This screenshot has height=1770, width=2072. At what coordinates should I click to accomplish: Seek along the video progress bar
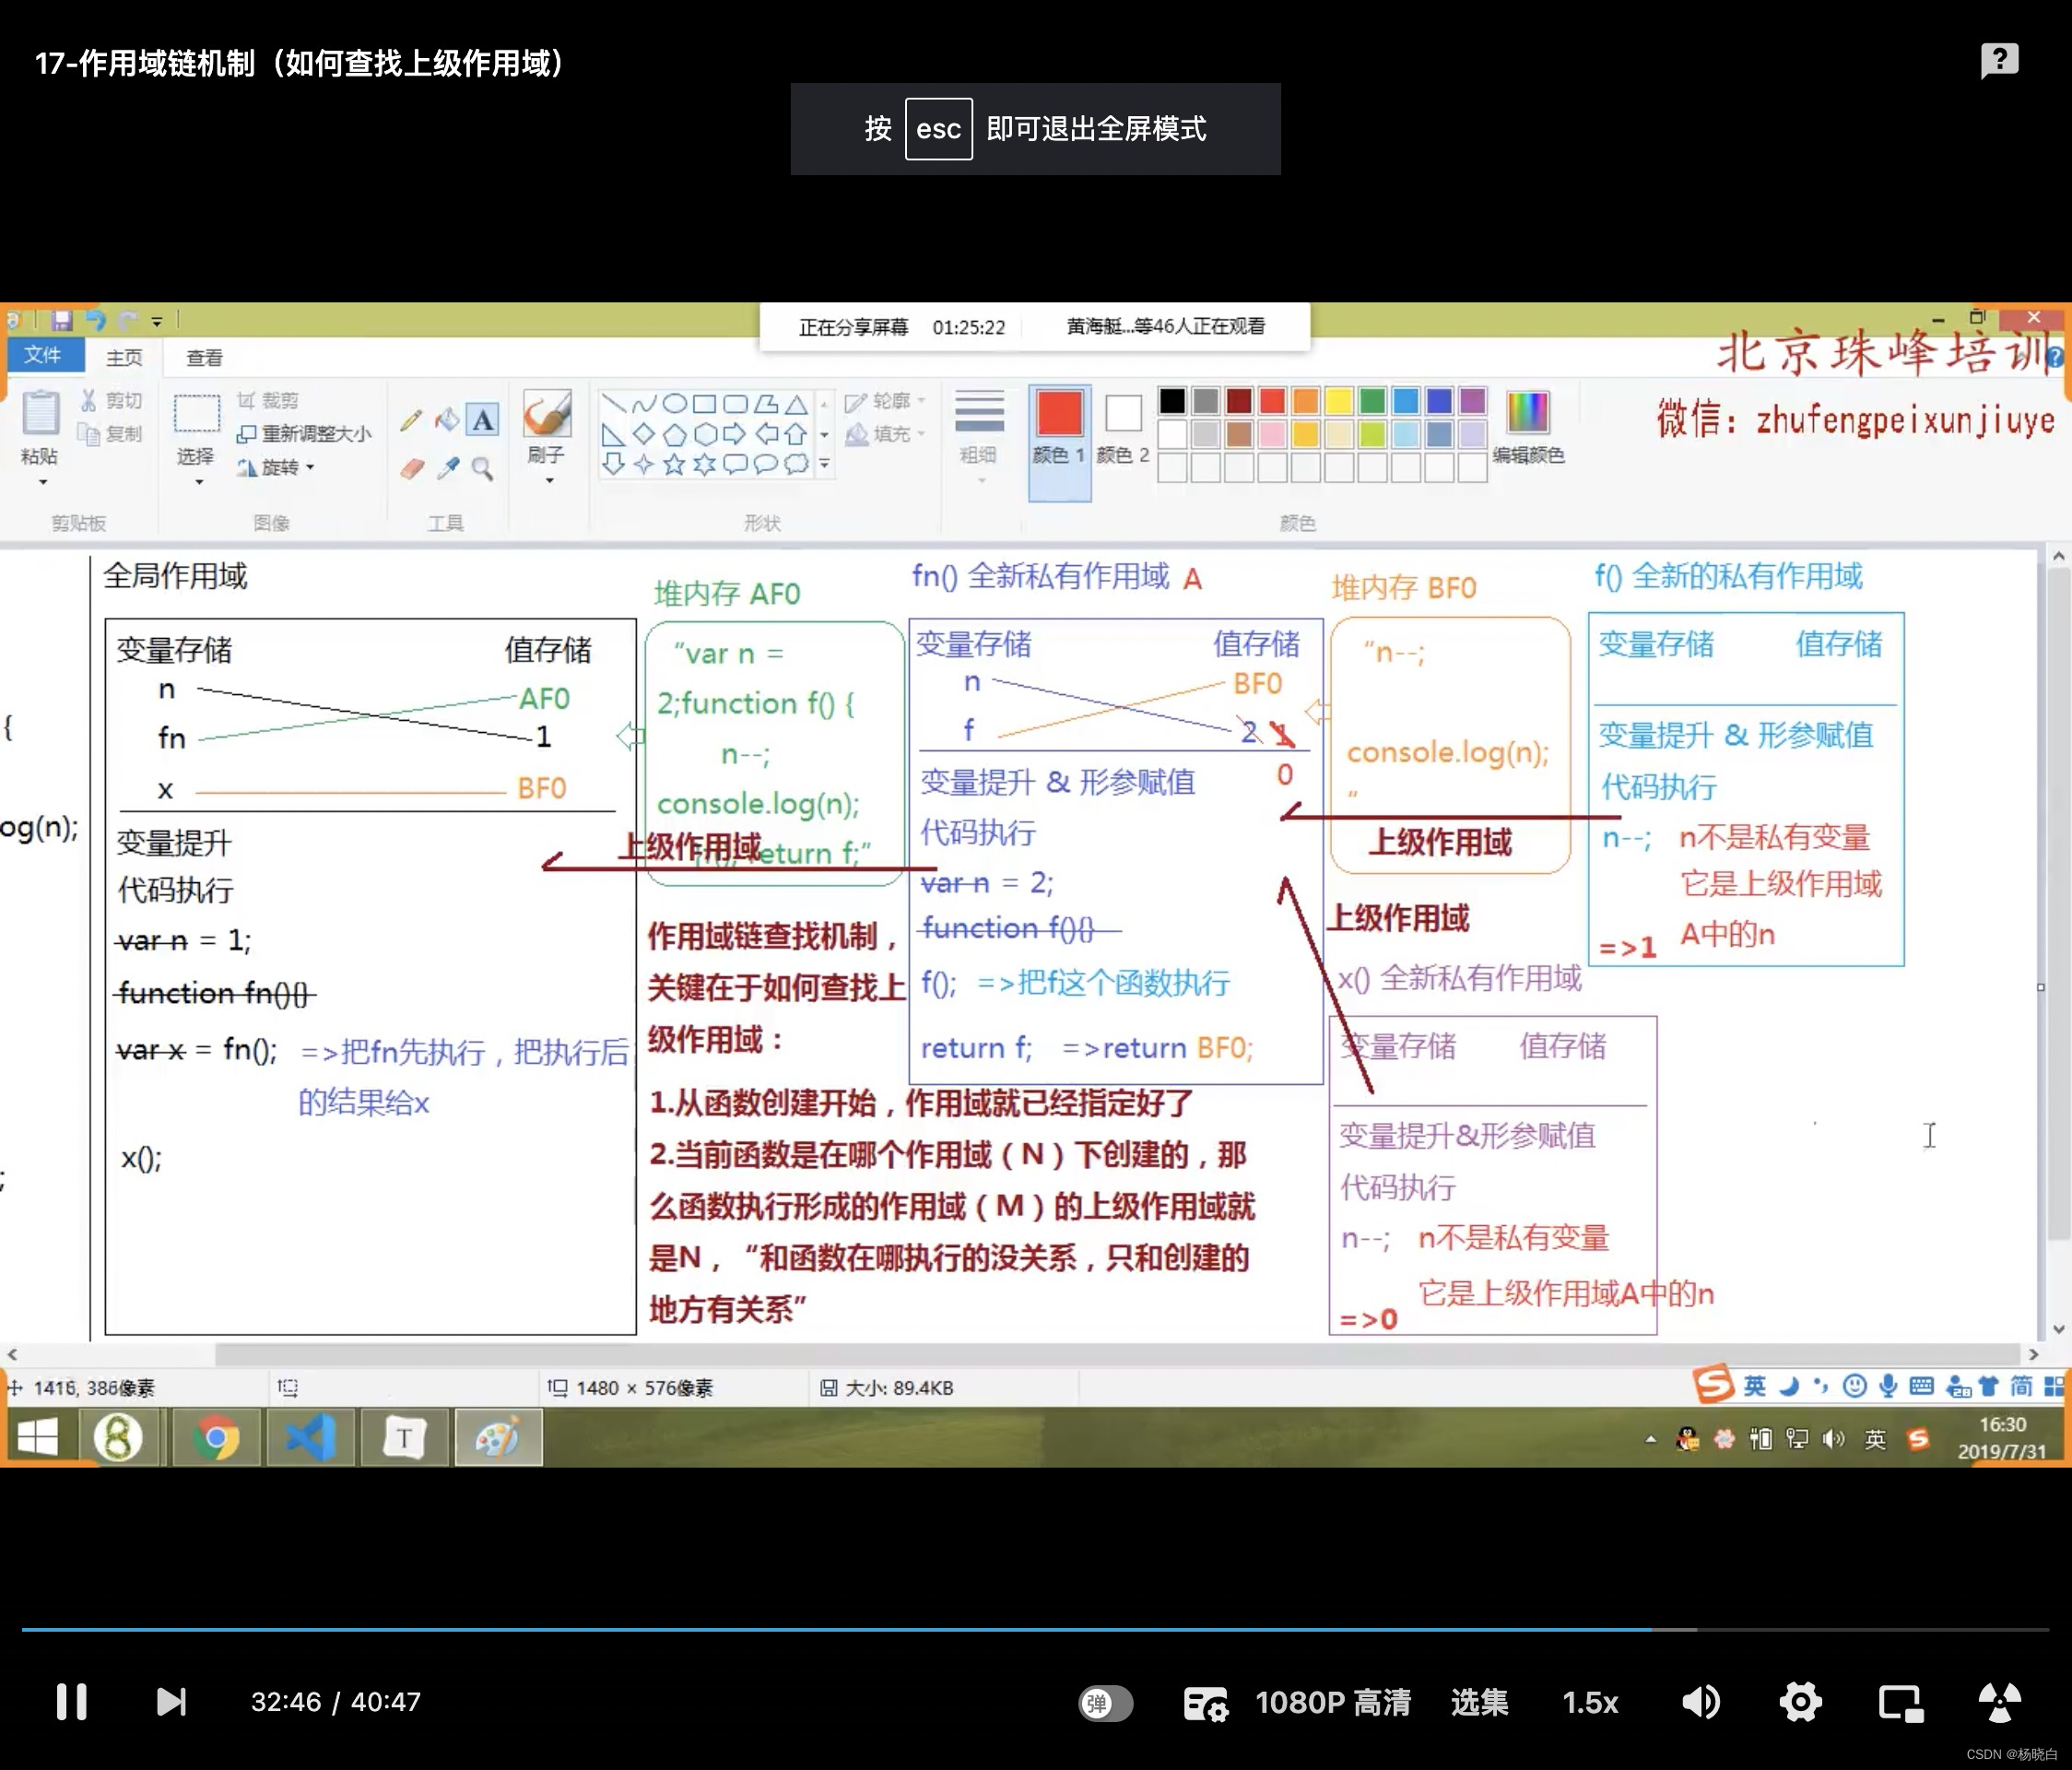click(x=1035, y=1629)
